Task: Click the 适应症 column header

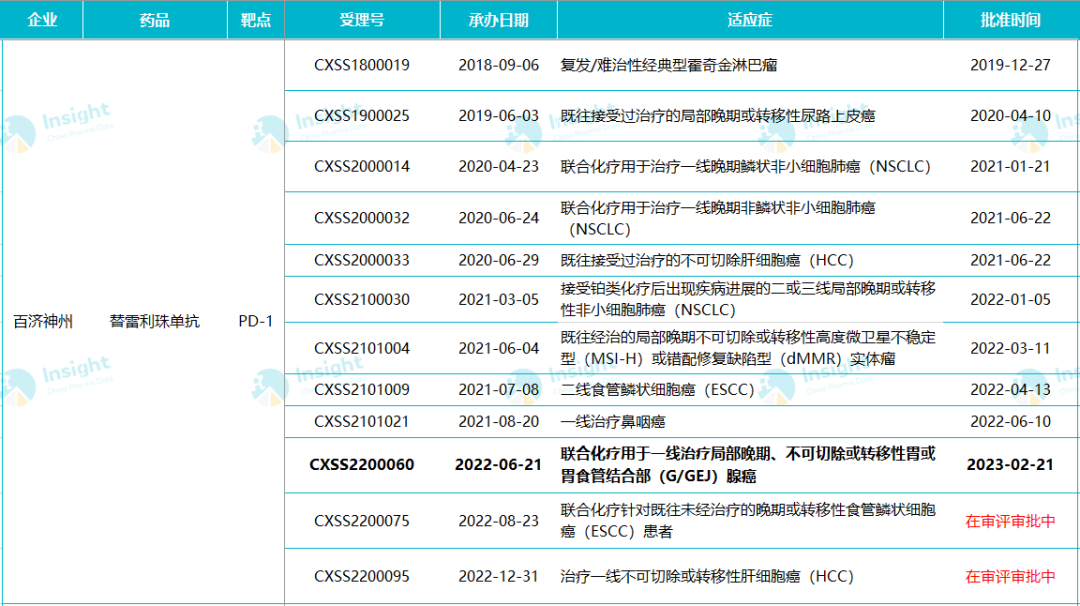Action: (x=749, y=20)
